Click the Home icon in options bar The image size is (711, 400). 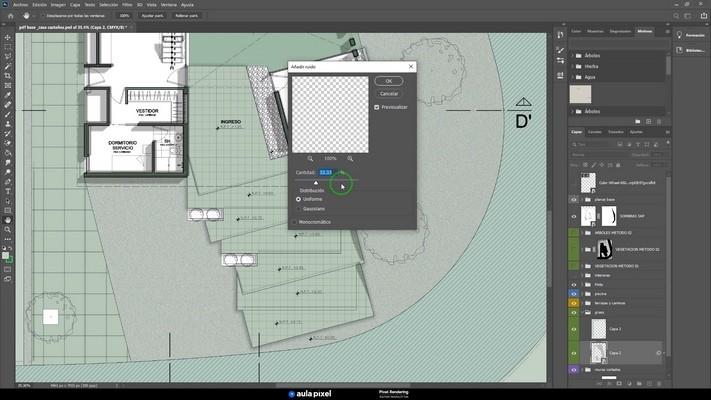click(x=10, y=15)
